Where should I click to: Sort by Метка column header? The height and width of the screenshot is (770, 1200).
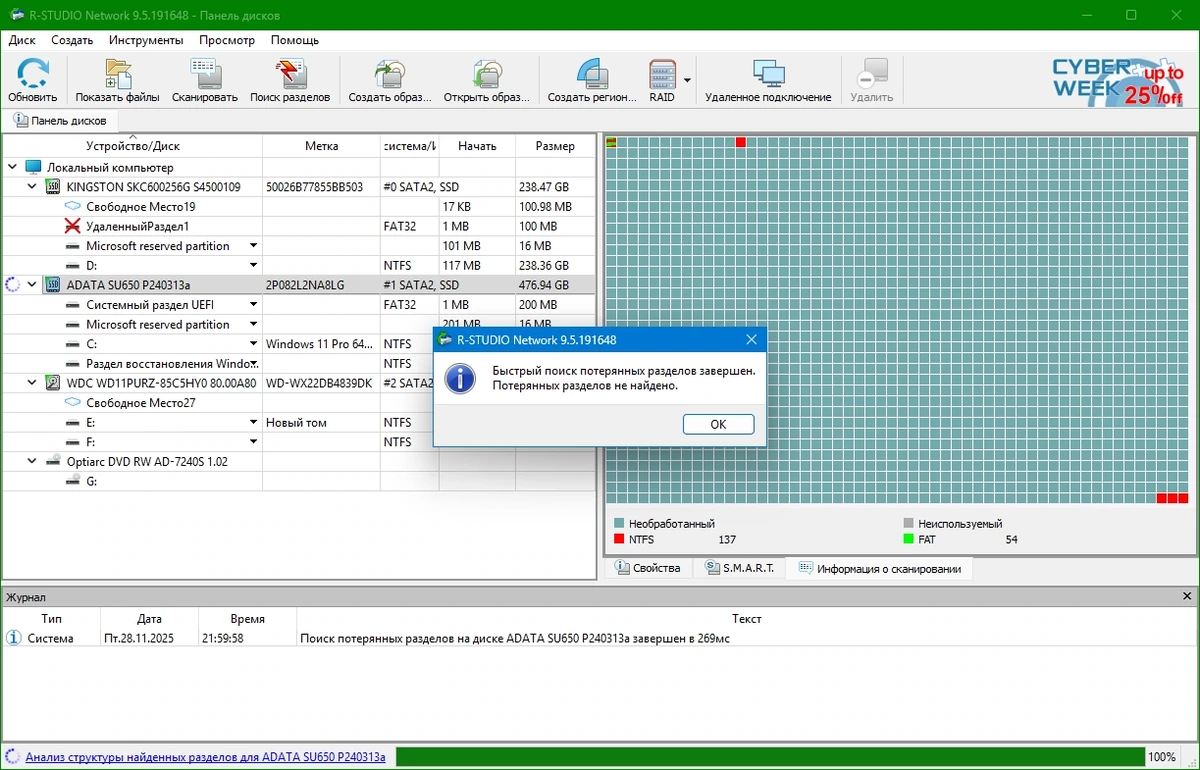coord(321,146)
